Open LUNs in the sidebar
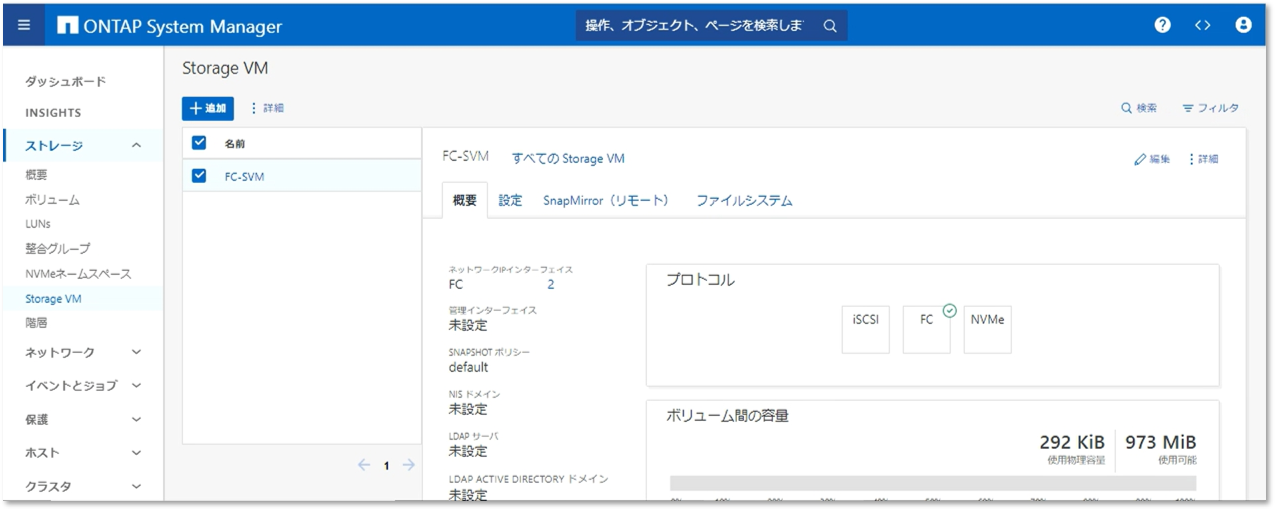This screenshot has height=510, width=1275. pyautogui.click(x=37, y=224)
